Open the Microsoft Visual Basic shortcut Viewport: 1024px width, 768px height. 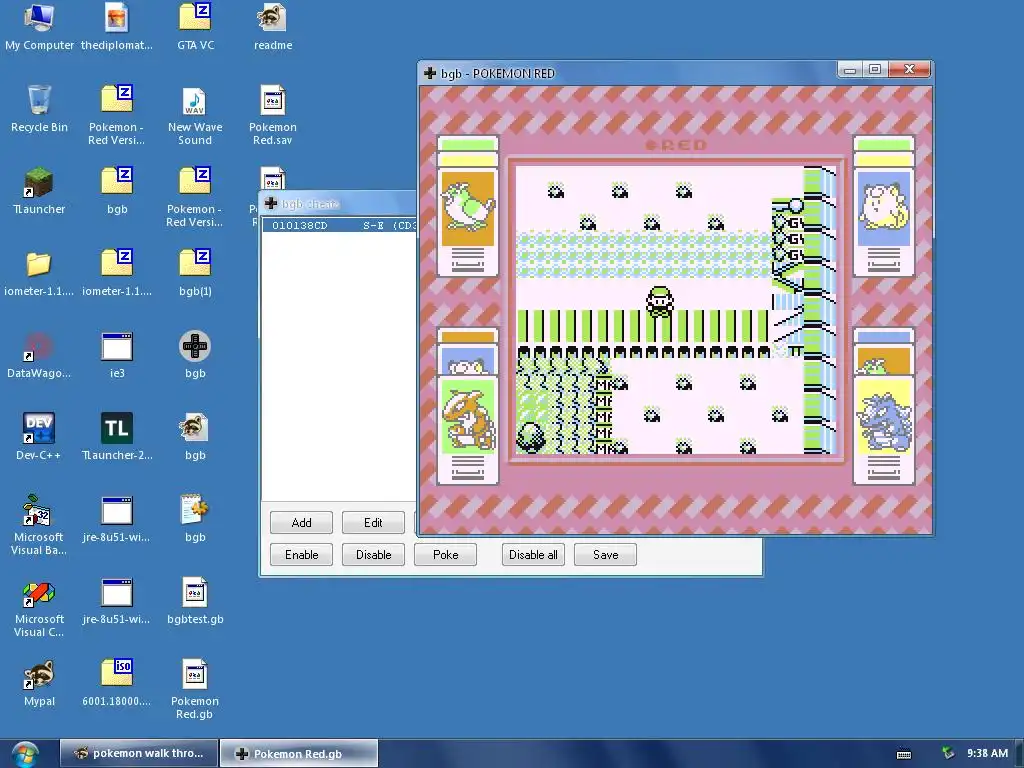pos(39,525)
